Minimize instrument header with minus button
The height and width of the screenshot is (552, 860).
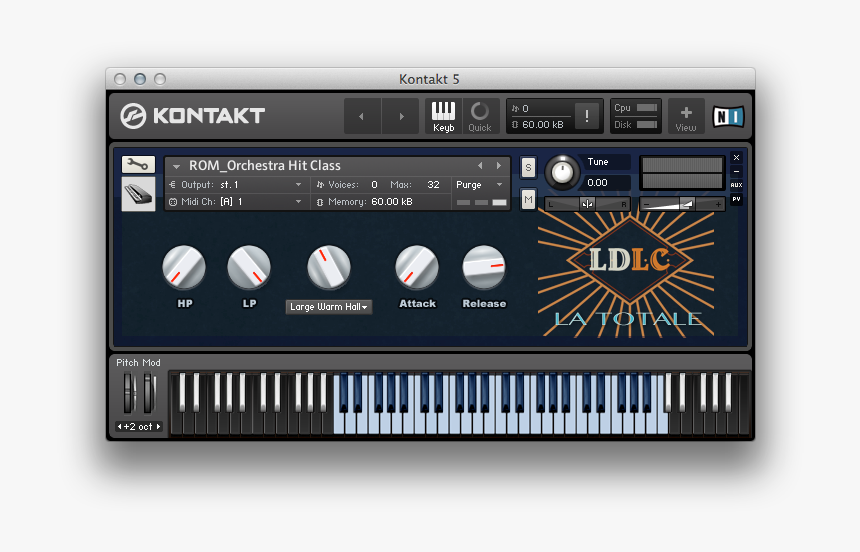(737, 171)
